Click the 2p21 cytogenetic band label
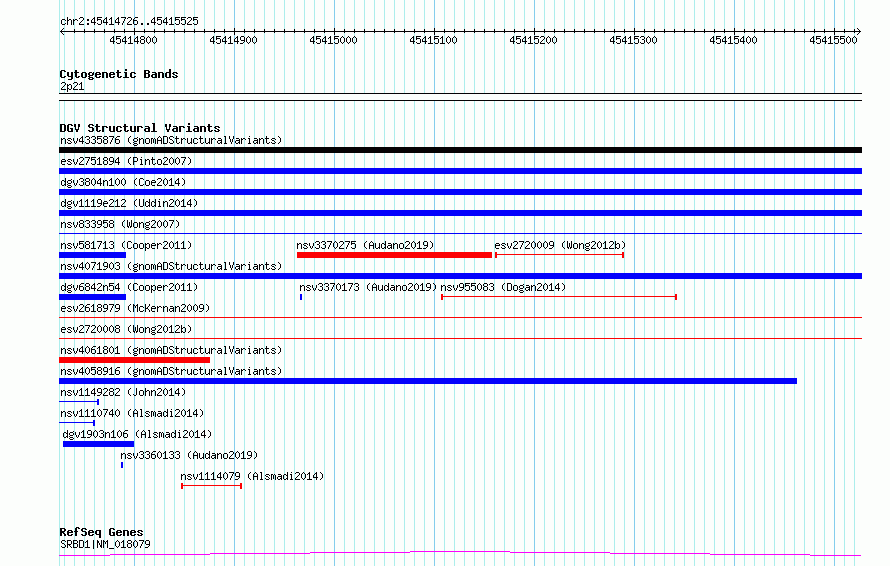Viewport: 890px width, 566px height. tap(72, 86)
